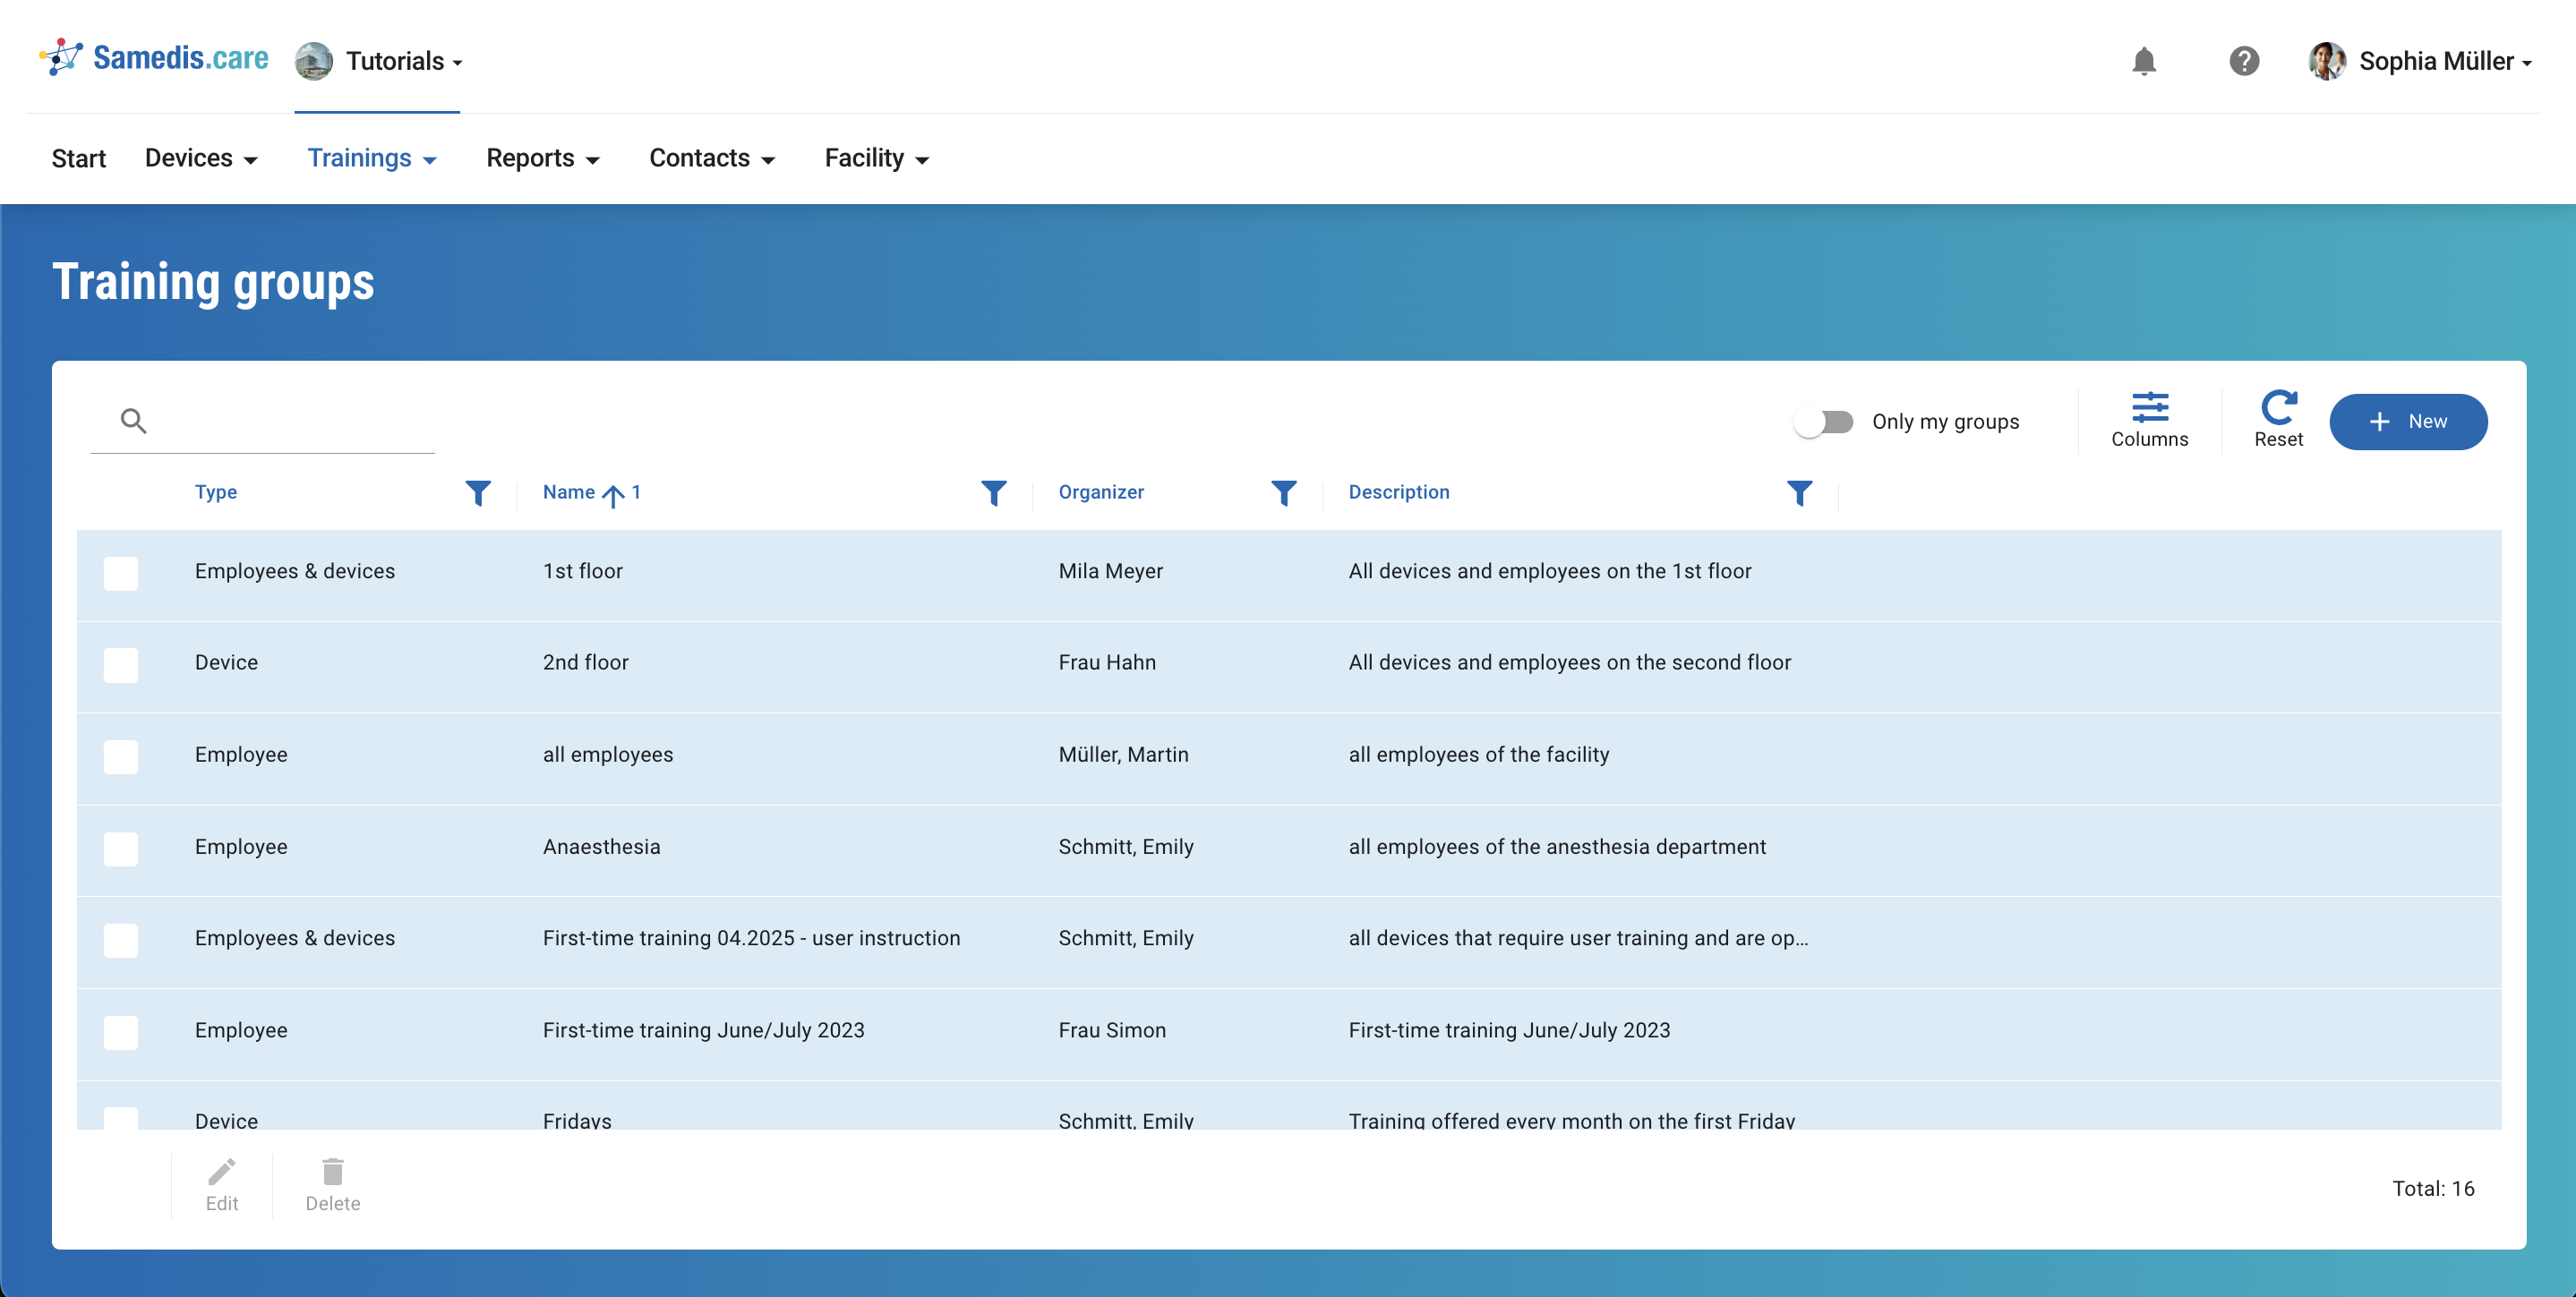The image size is (2576, 1297).
Task: Check the 1st floor row checkbox
Action: click(121, 573)
